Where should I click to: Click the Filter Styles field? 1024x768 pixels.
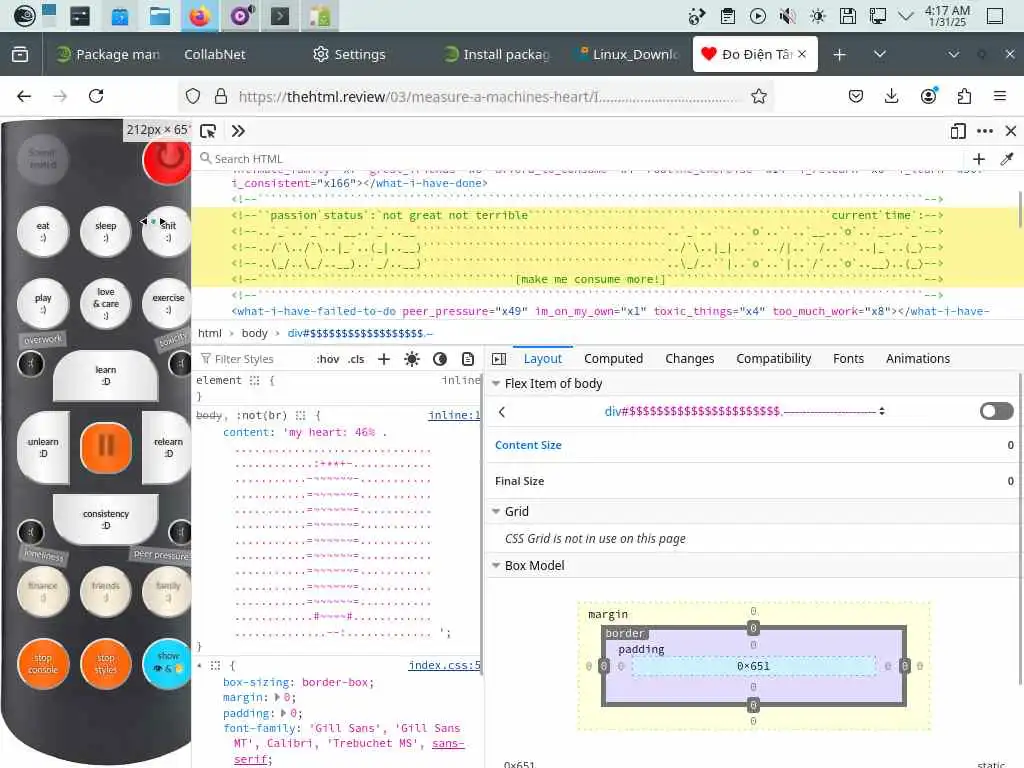253,359
